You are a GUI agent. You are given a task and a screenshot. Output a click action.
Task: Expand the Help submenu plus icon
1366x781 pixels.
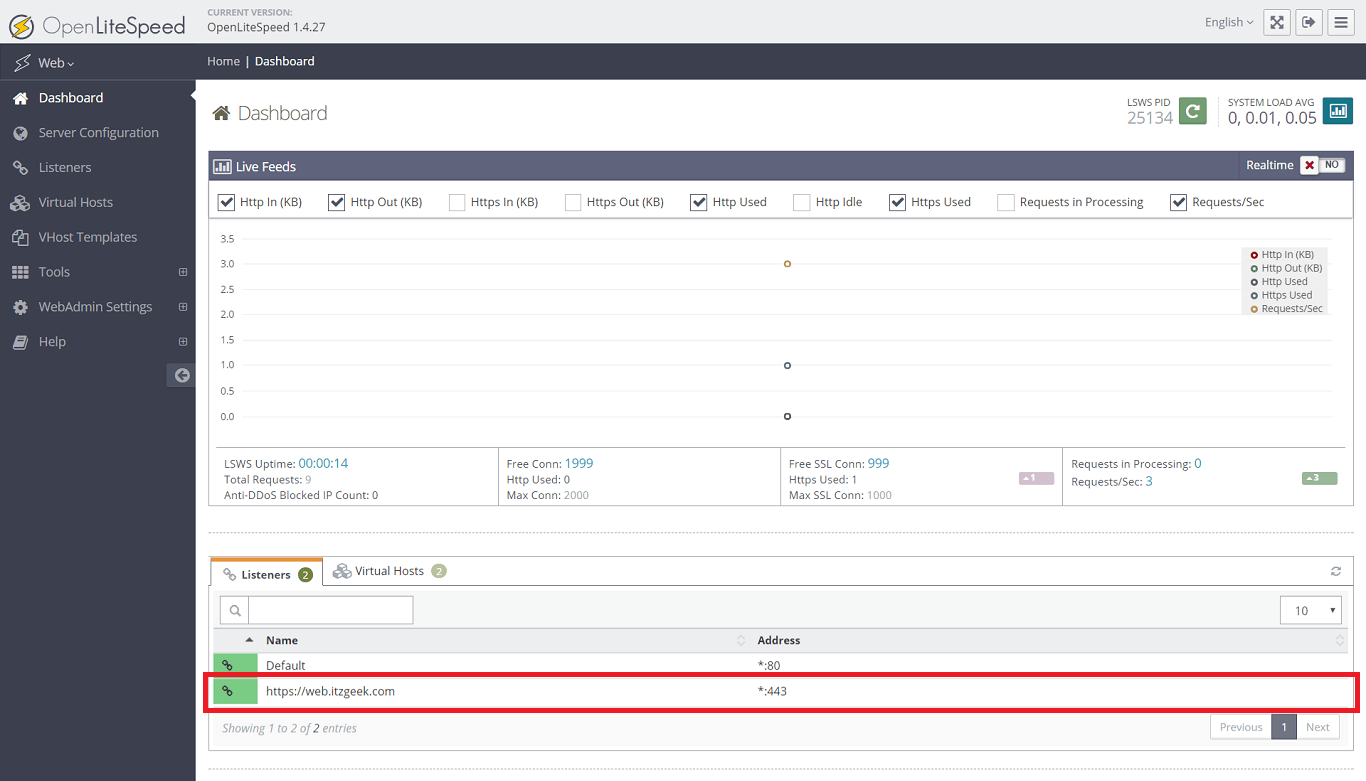[x=183, y=342]
